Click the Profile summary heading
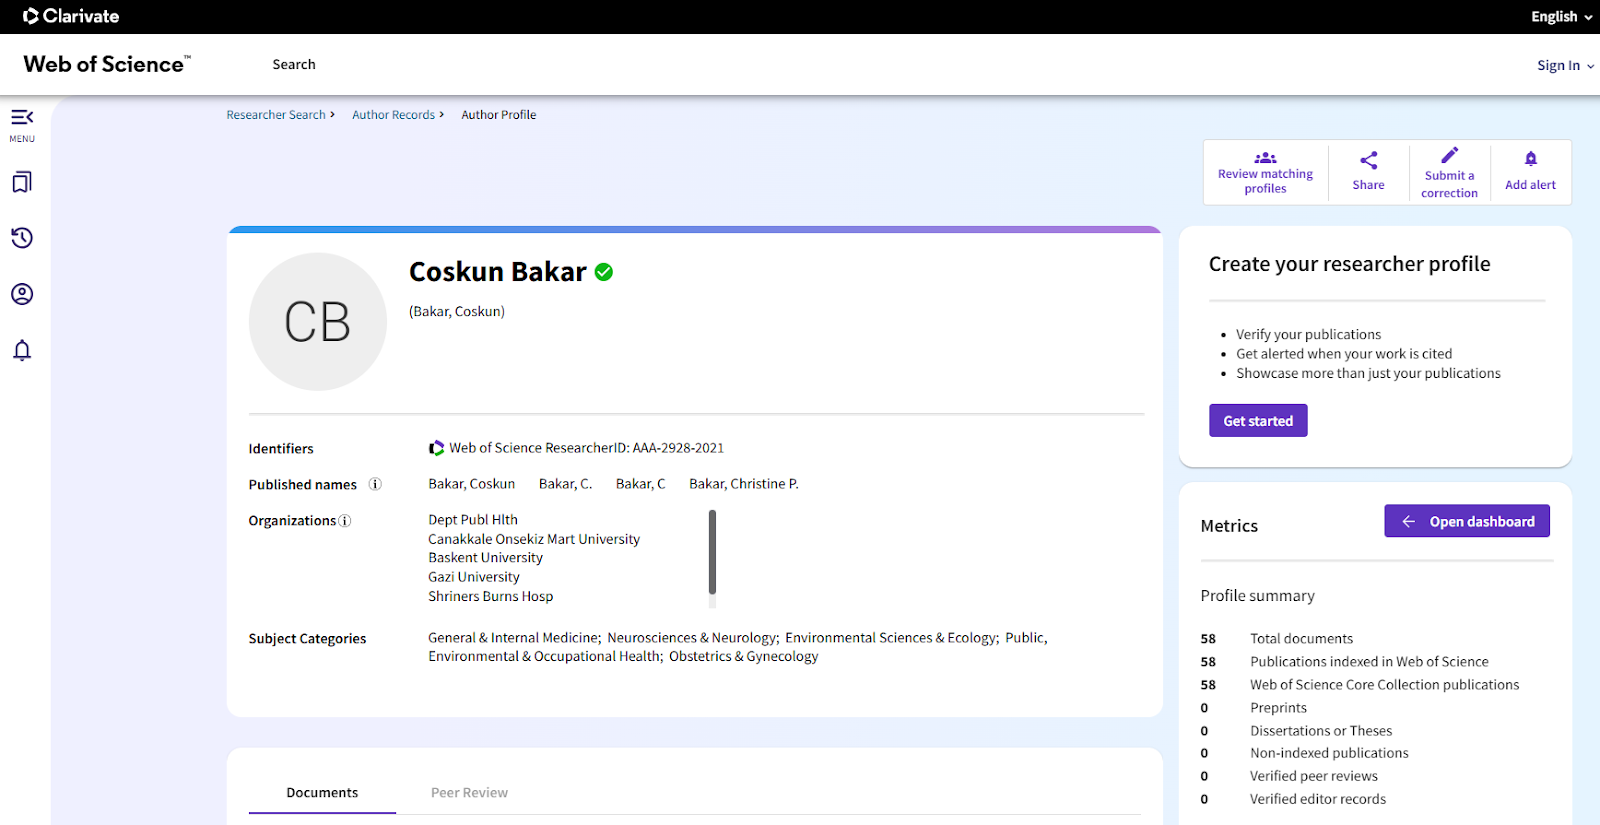 (1257, 596)
